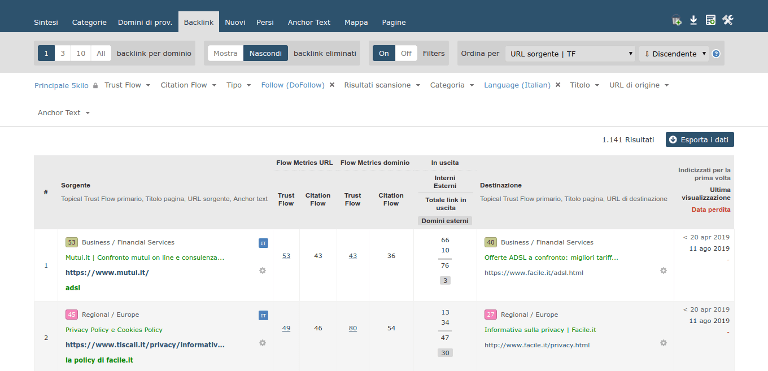Select 3 backlink per dominio
The height and width of the screenshot is (371, 768).
(x=63, y=53)
